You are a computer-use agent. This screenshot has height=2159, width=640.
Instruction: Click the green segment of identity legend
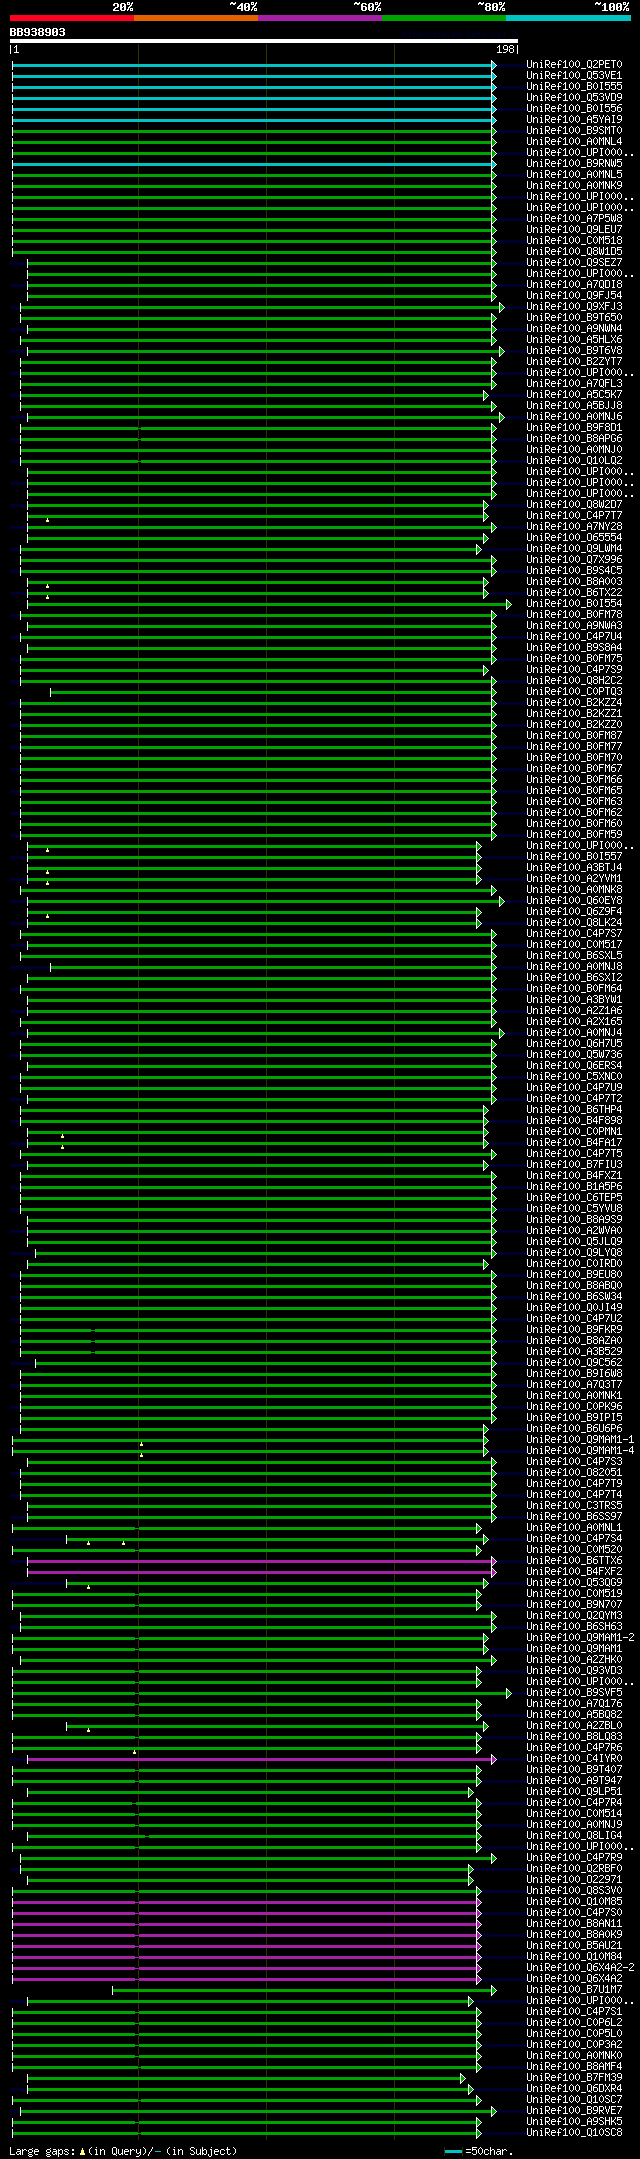point(443,18)
